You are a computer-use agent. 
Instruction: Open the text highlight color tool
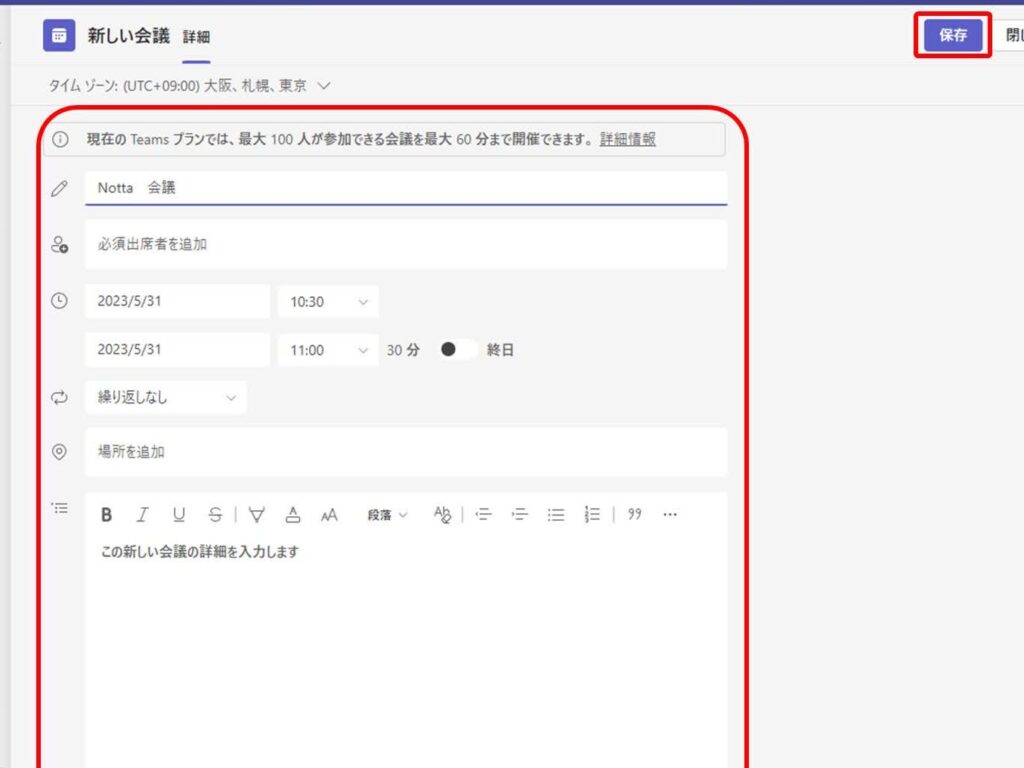coord(257,515)
